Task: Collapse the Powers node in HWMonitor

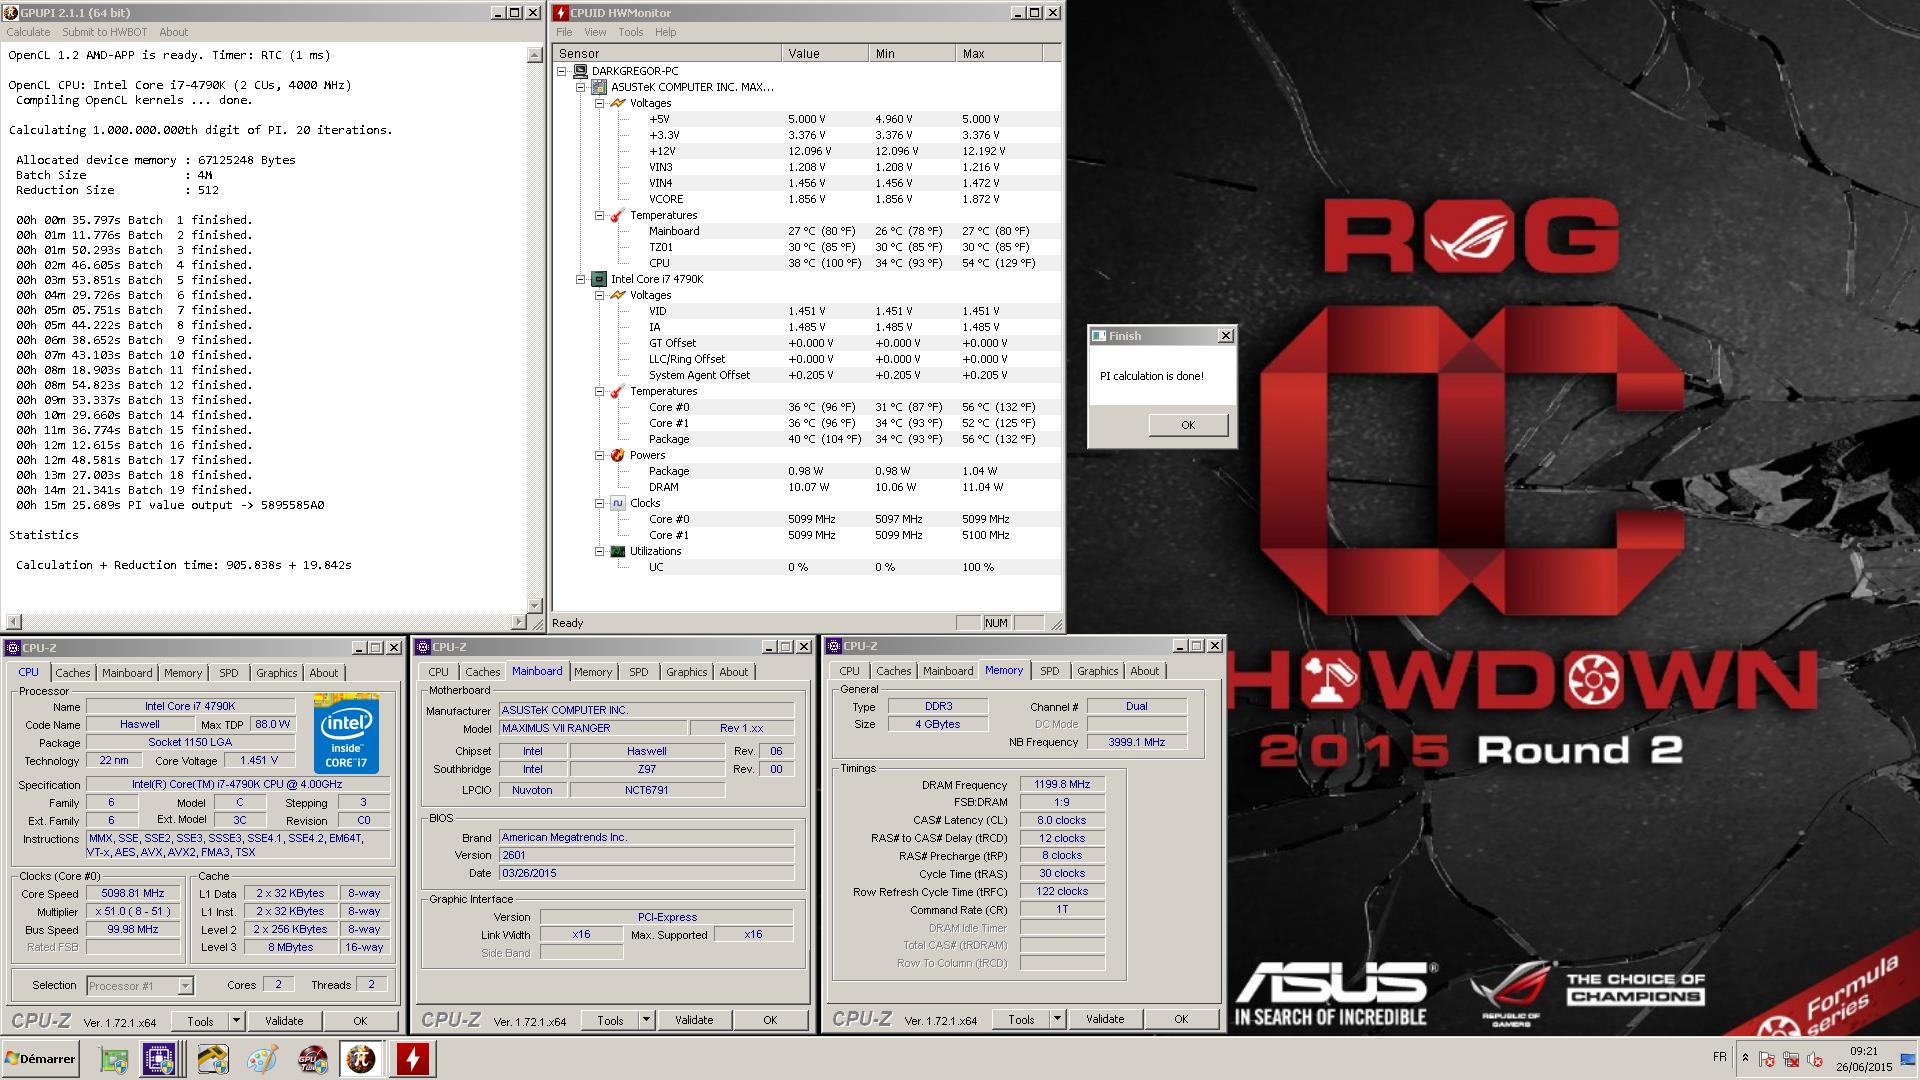Action: point(599,455)
